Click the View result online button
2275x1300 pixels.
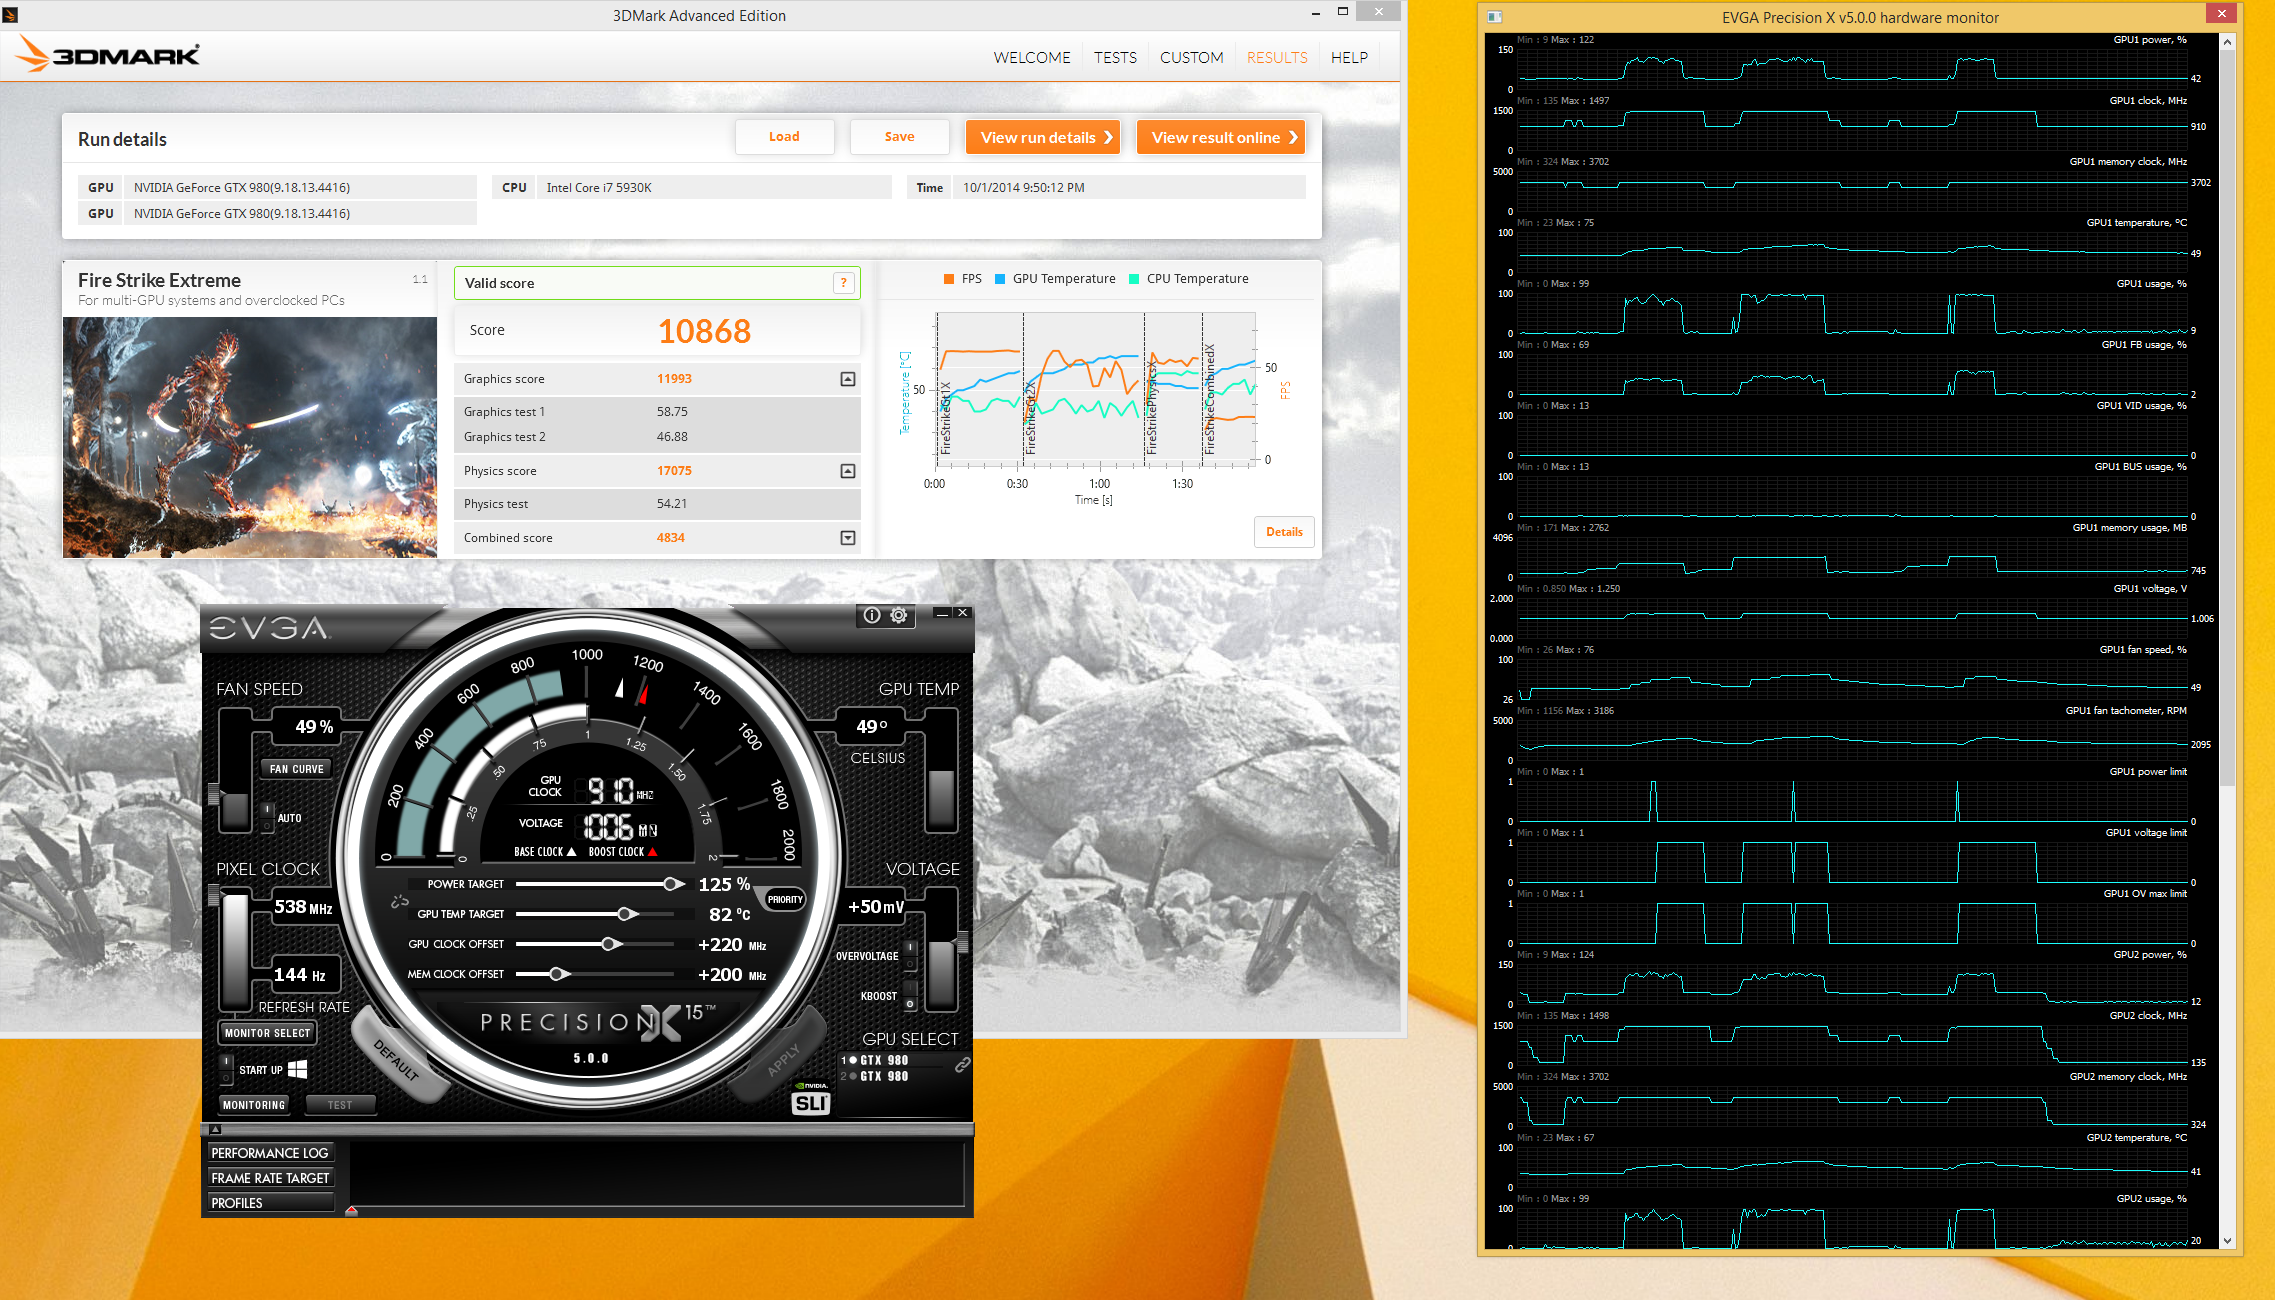point(1221,137)
